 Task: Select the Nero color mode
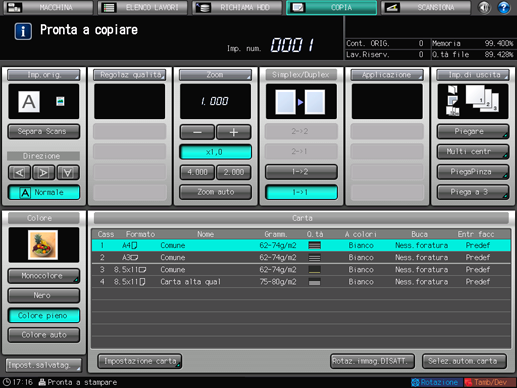tap(44, 295)
